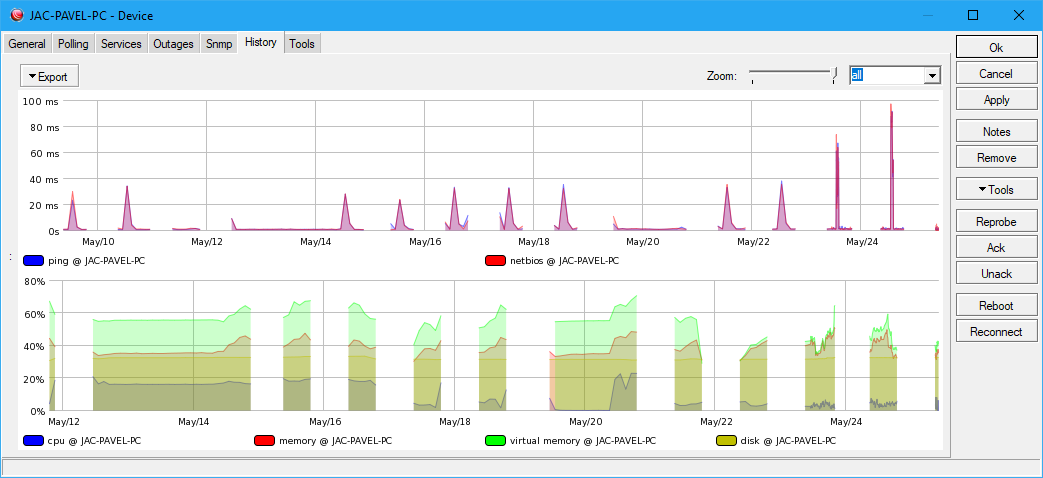
Task: Click the red memory legend swatch
Action: click(265, 440)
